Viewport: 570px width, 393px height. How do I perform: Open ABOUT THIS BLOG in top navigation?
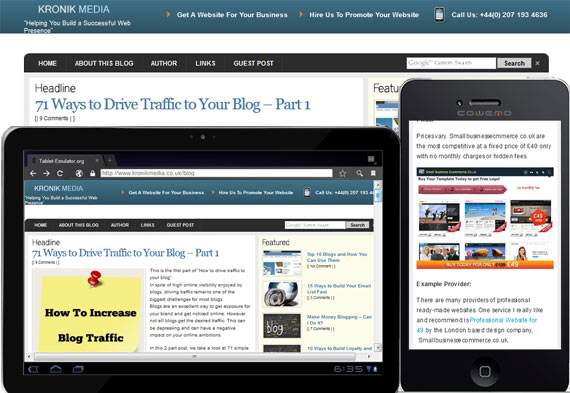(104, 63)
